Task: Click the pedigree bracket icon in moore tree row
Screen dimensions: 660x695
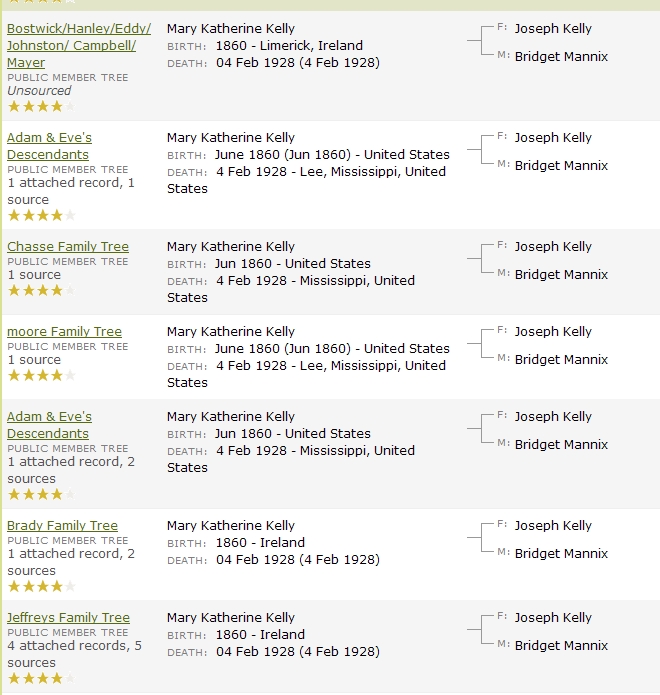Action: click(481, 345)
